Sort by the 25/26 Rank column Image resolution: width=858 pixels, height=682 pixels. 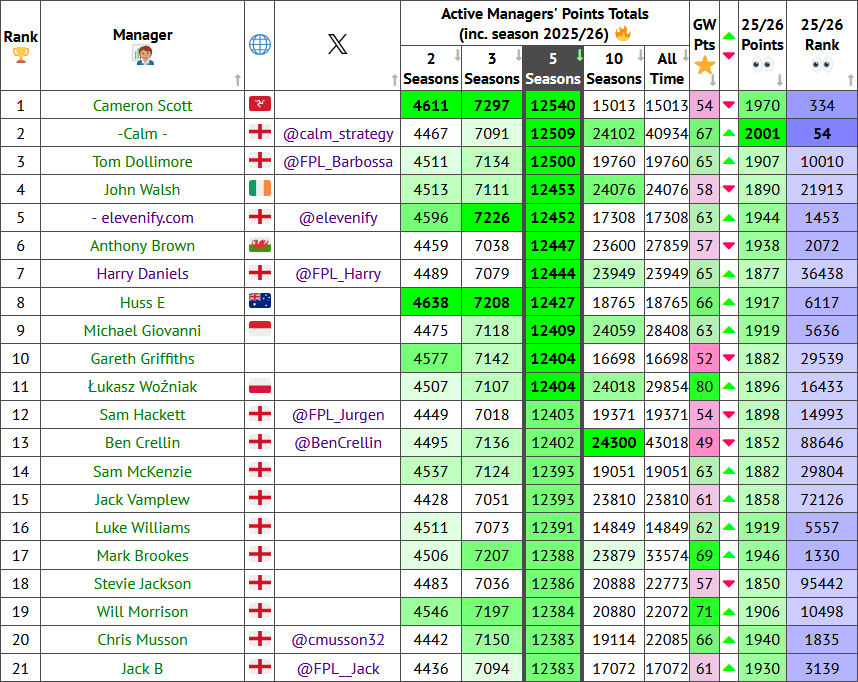coord(822,45)
